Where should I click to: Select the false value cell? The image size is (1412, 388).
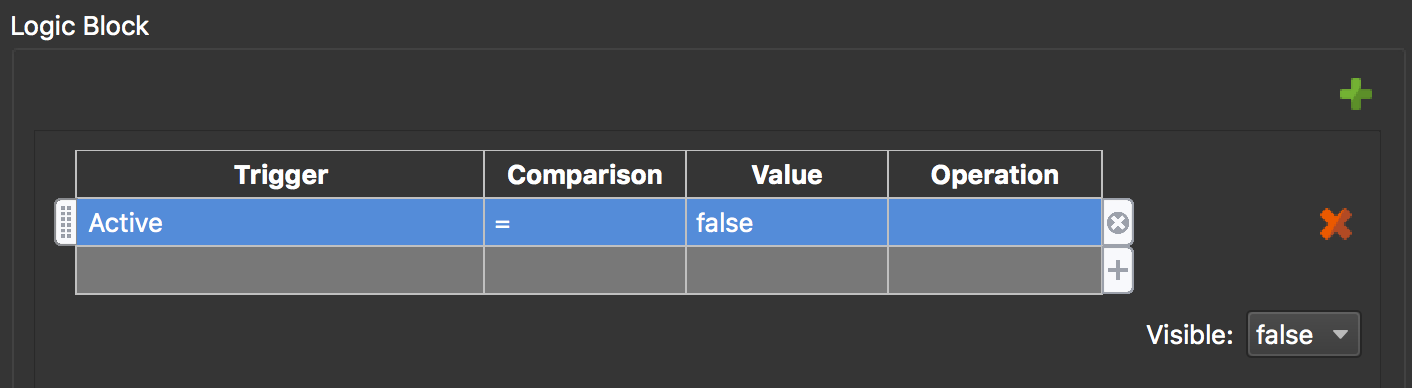pyautogui.click(x=787, y=222)
